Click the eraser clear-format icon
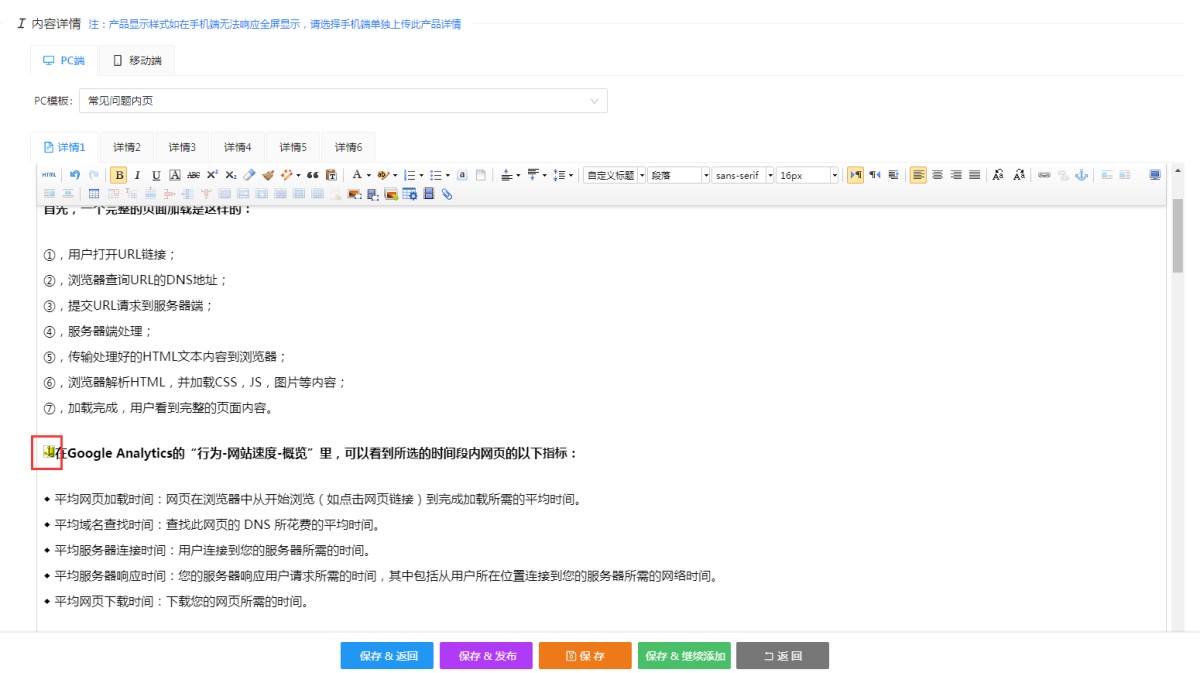This screenshot has width=1200, height=673. 250,175
